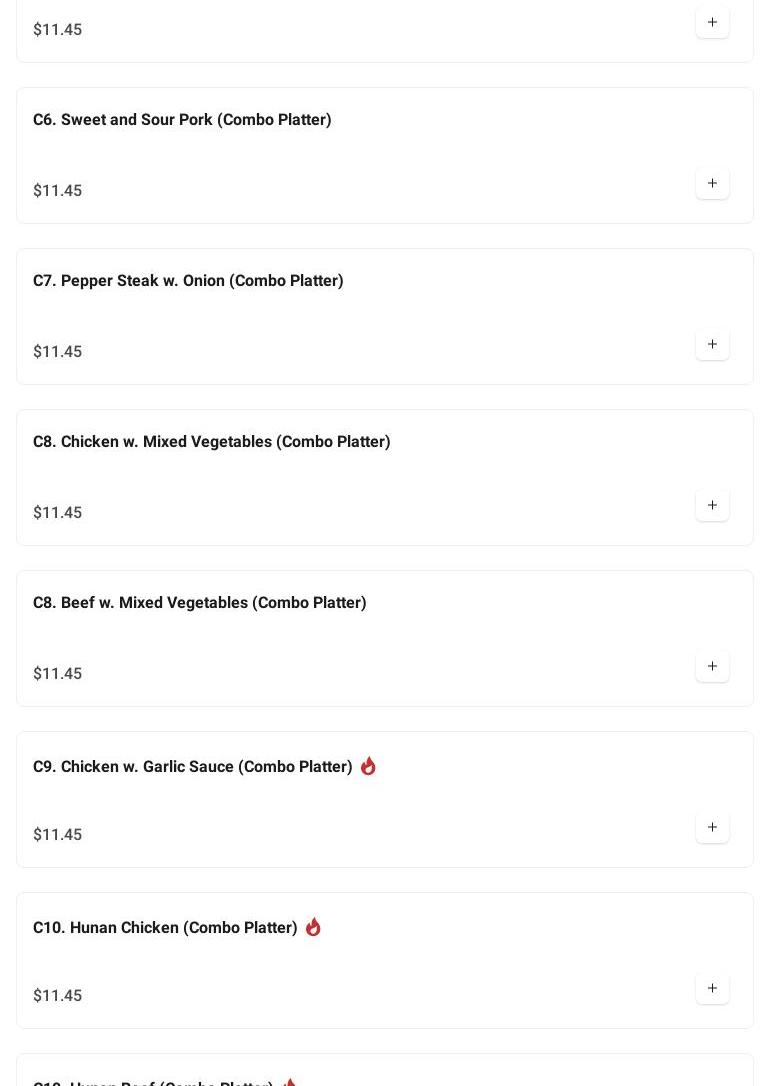
Task: Open C7. Pepper Steak w. Onion details
Action: coord(188,281)
